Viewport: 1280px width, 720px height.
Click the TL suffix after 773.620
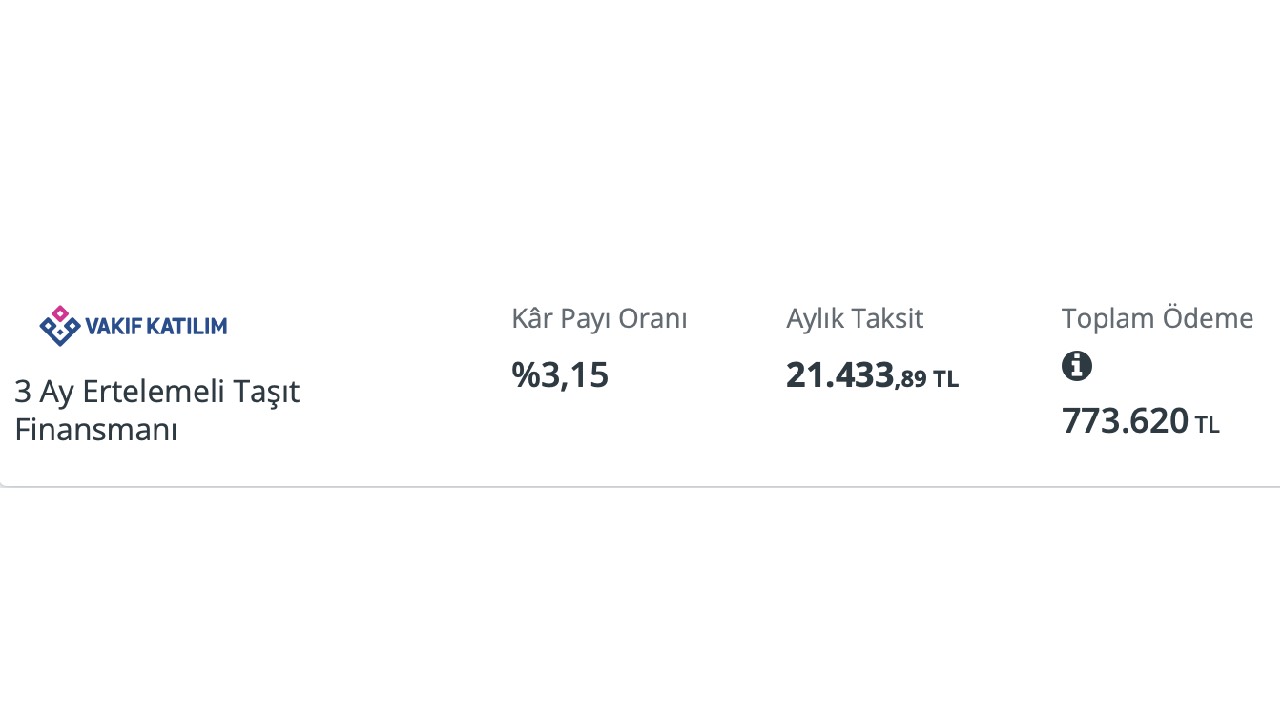coord(1207,425)
